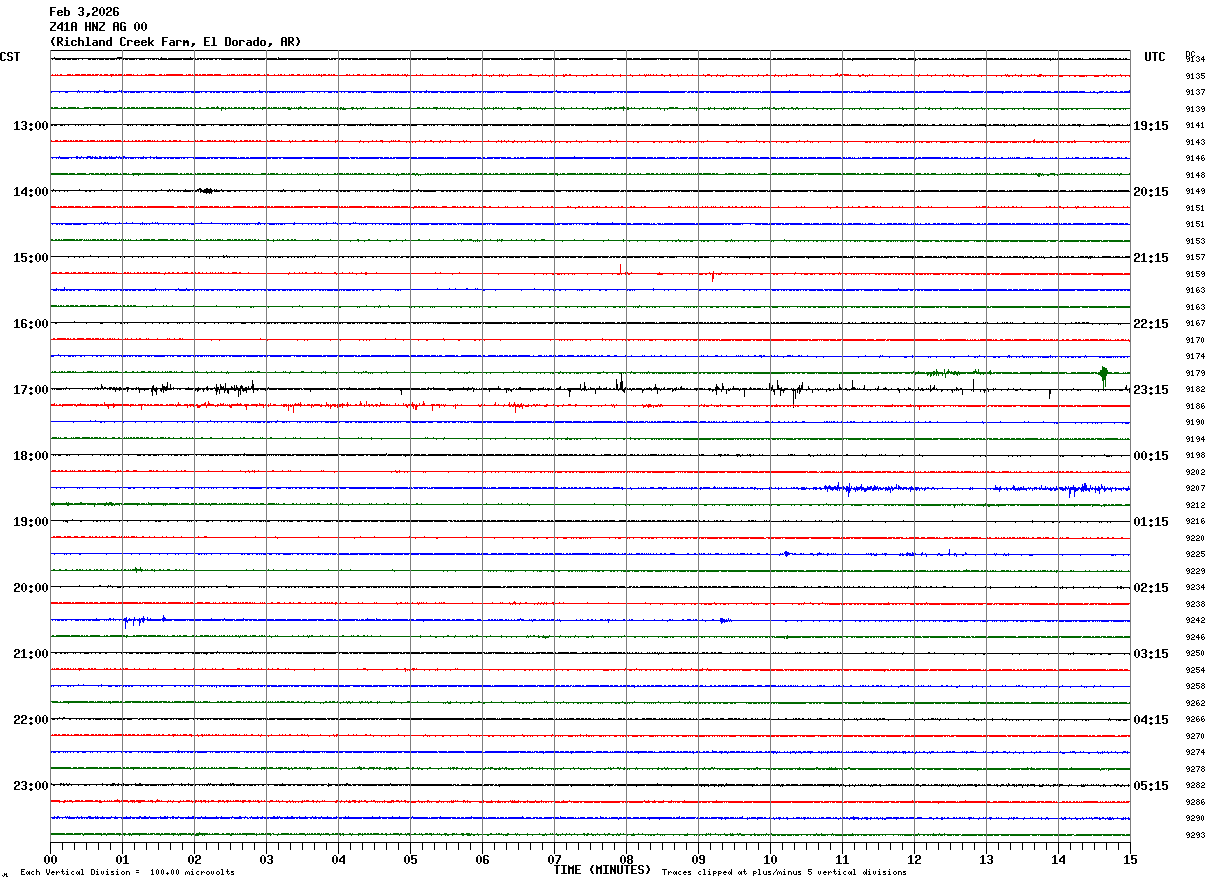Select the '21:00' CST row label
The image size is (1210, 886).
point(30,654)
